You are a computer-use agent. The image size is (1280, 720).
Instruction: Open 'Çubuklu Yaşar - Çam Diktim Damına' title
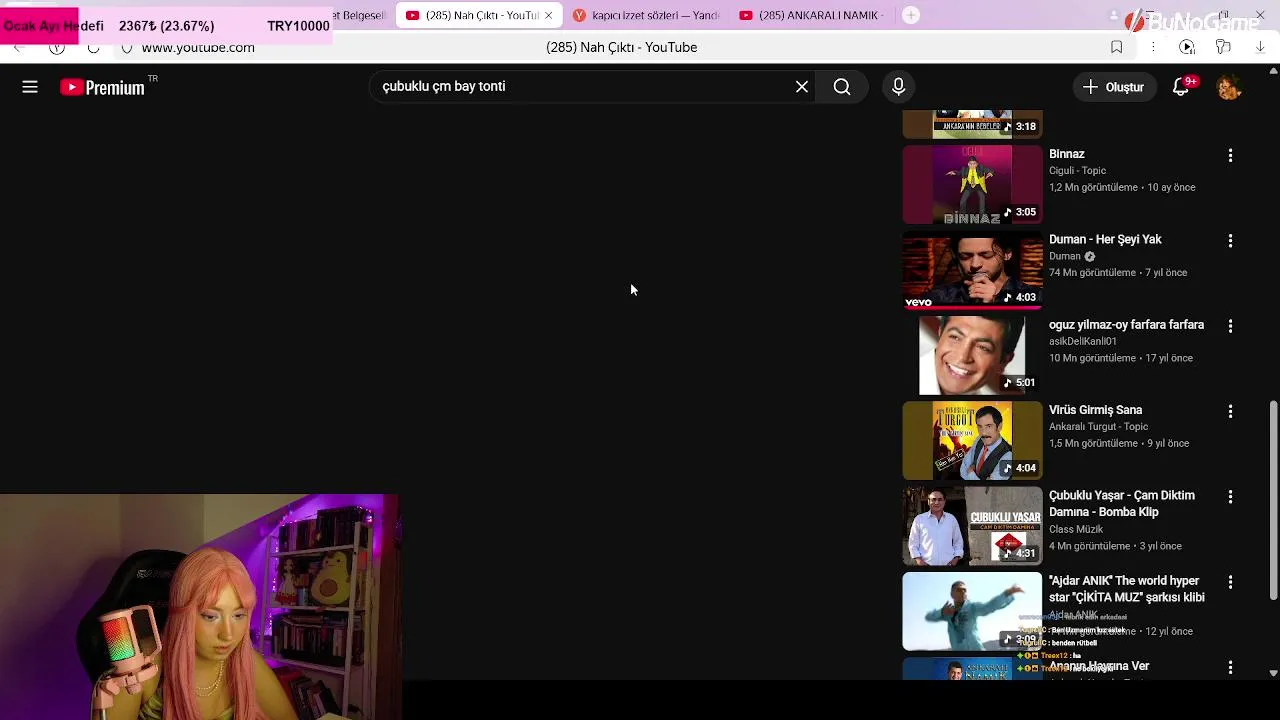click(1122, 504)
